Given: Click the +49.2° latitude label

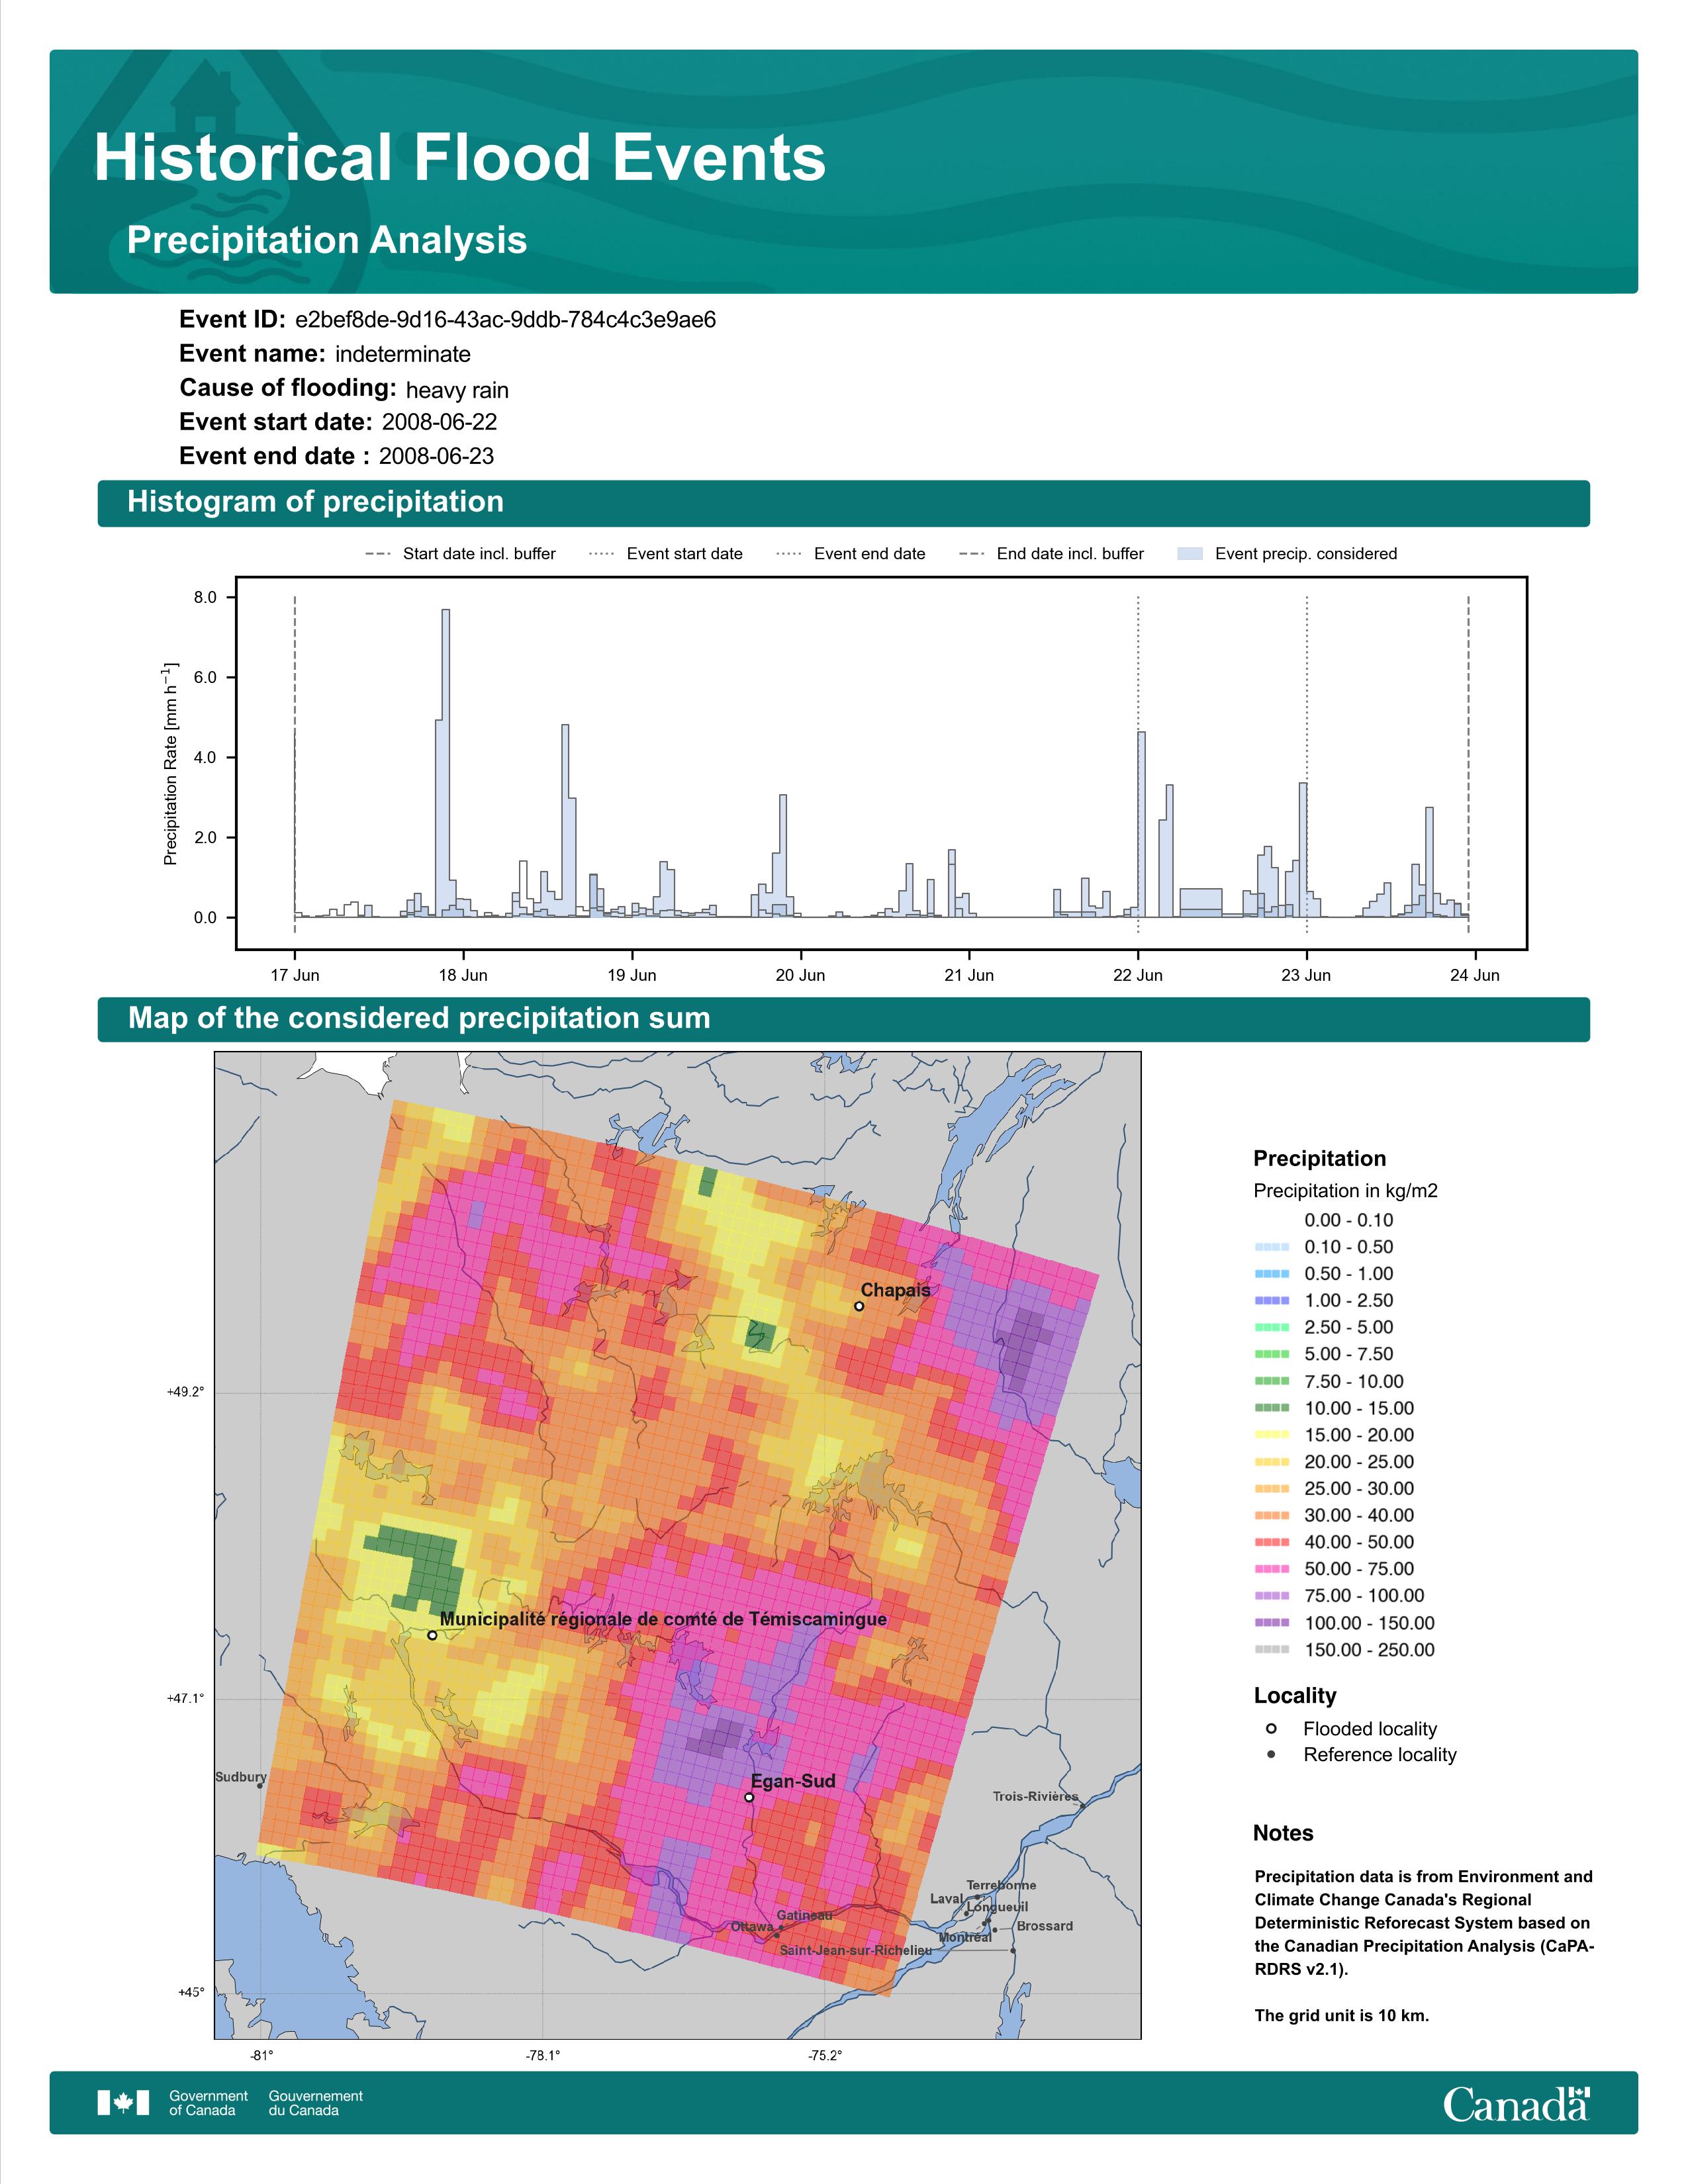Looking at the screenshot, I should [x=186, y=1392].
